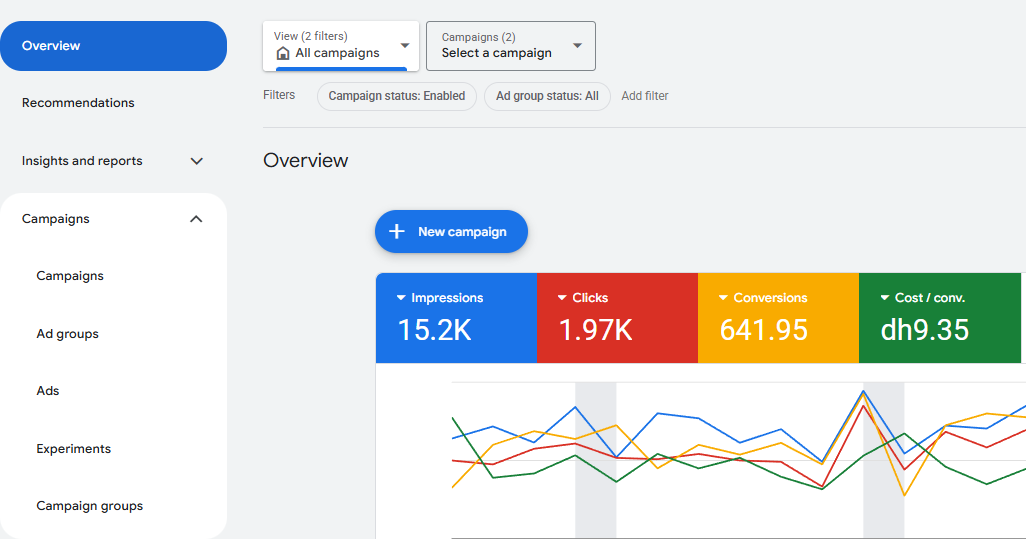Click the home icon in All campaigns view
This screenshot has height=539, width=1026.
[283, 53]
